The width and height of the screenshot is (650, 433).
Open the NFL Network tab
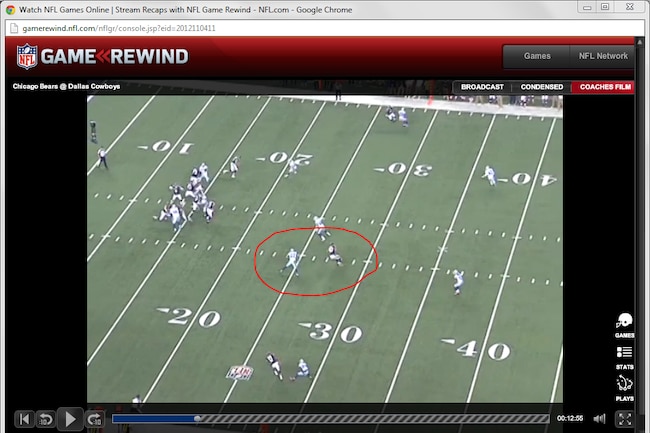603,56
